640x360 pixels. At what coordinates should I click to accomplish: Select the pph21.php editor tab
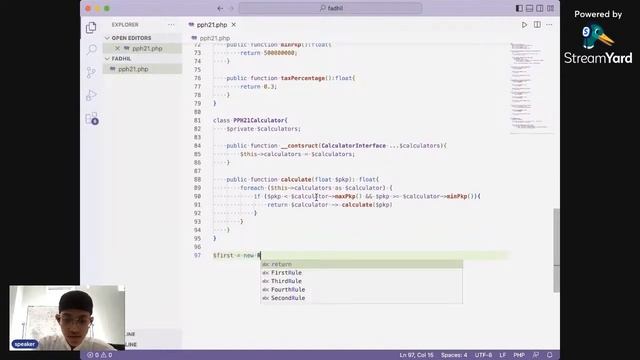212,25
